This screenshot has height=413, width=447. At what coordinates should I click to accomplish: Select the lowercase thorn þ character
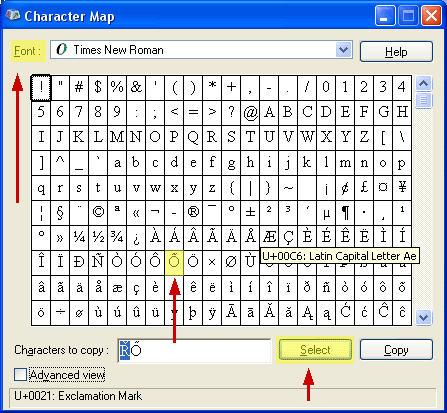click(x=193, y=313)
